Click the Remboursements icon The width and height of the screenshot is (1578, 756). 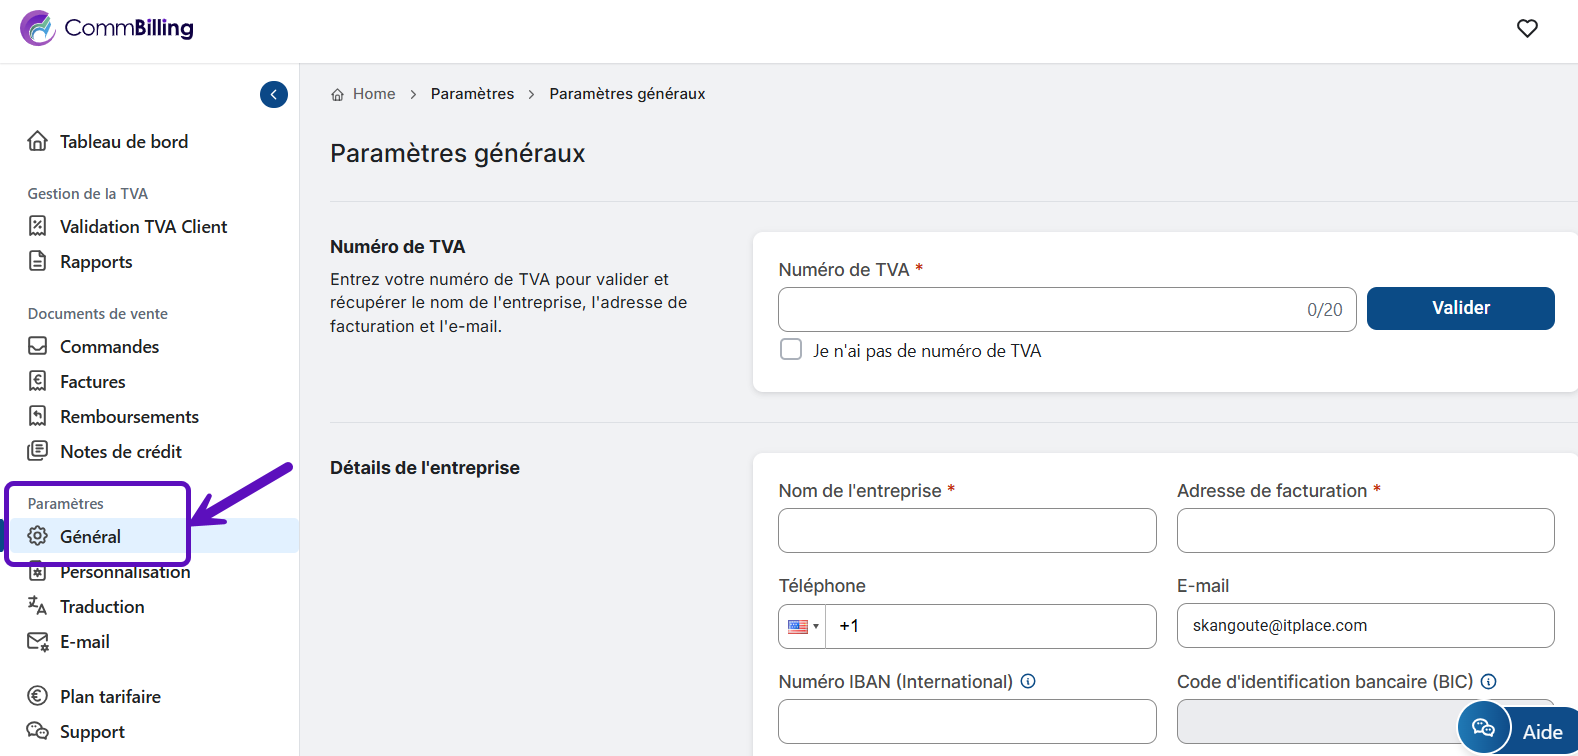click(38, 416)
